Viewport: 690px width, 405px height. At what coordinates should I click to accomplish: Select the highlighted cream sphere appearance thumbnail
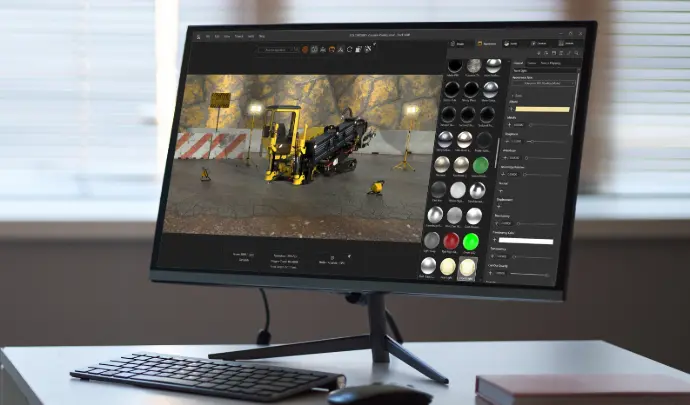[x=467, y=268]
